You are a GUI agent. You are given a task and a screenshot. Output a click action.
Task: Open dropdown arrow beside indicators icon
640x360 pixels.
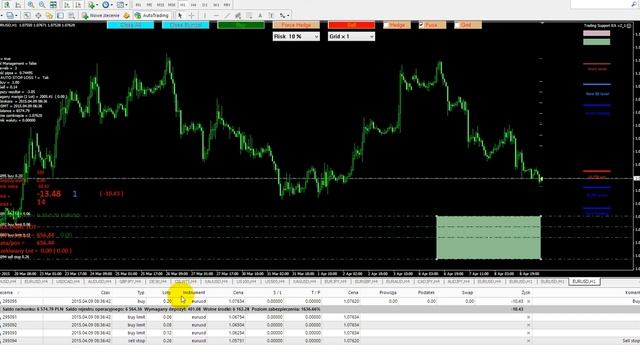[97, 5]
